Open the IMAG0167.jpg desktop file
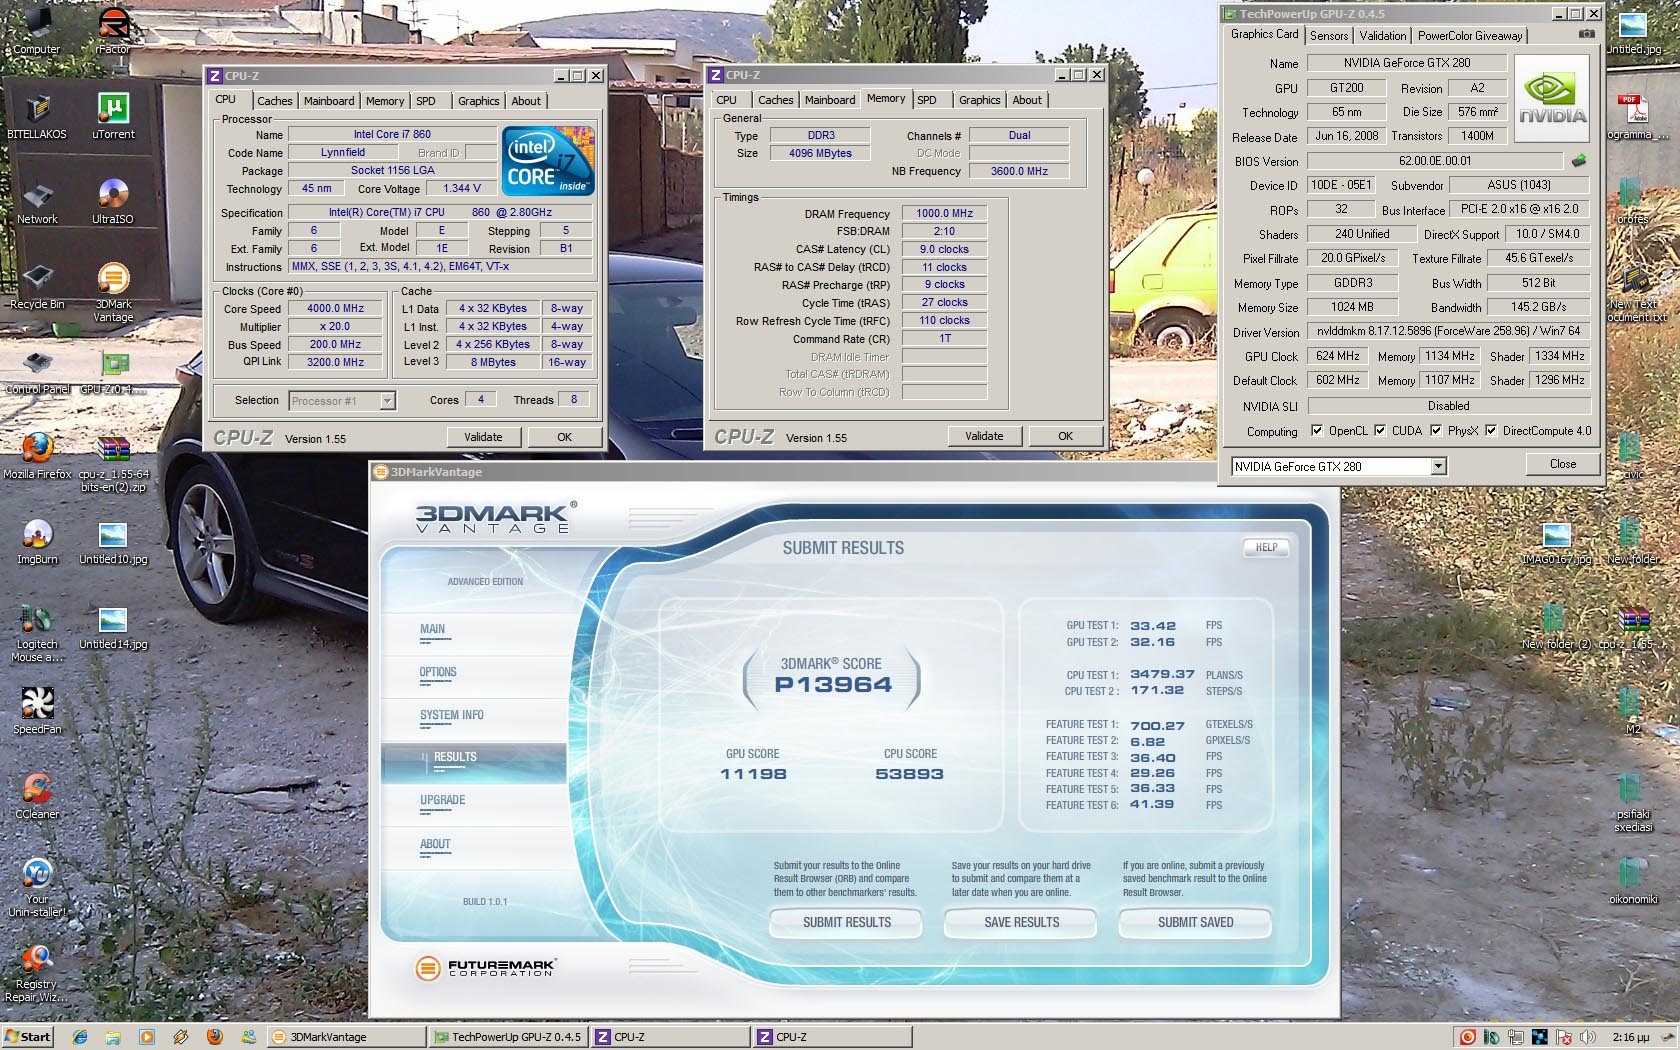This screenshot has width=1680, height=1050. pyautogui.click(x=1556, y=545)
